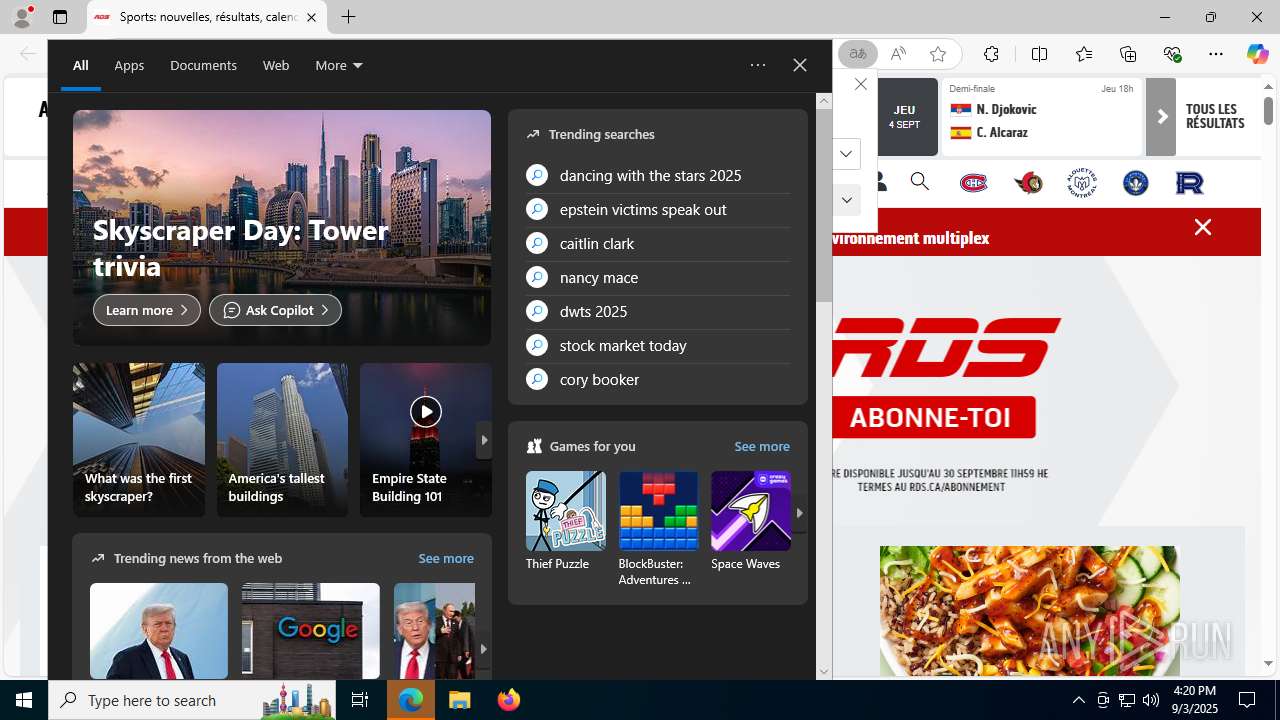
Task: Add a new browser tab
Action: pos(348,17)
